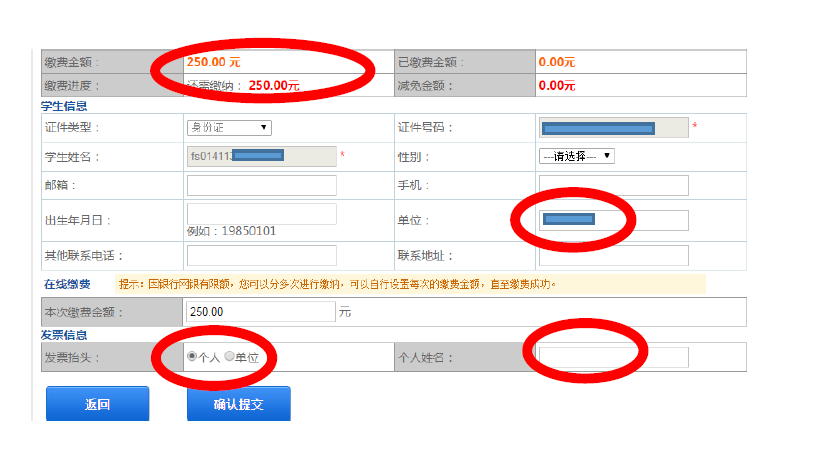Viewport: 820px width, 459px height.
Task: Click the 证件号码 input field
Action: pos(613,127)
